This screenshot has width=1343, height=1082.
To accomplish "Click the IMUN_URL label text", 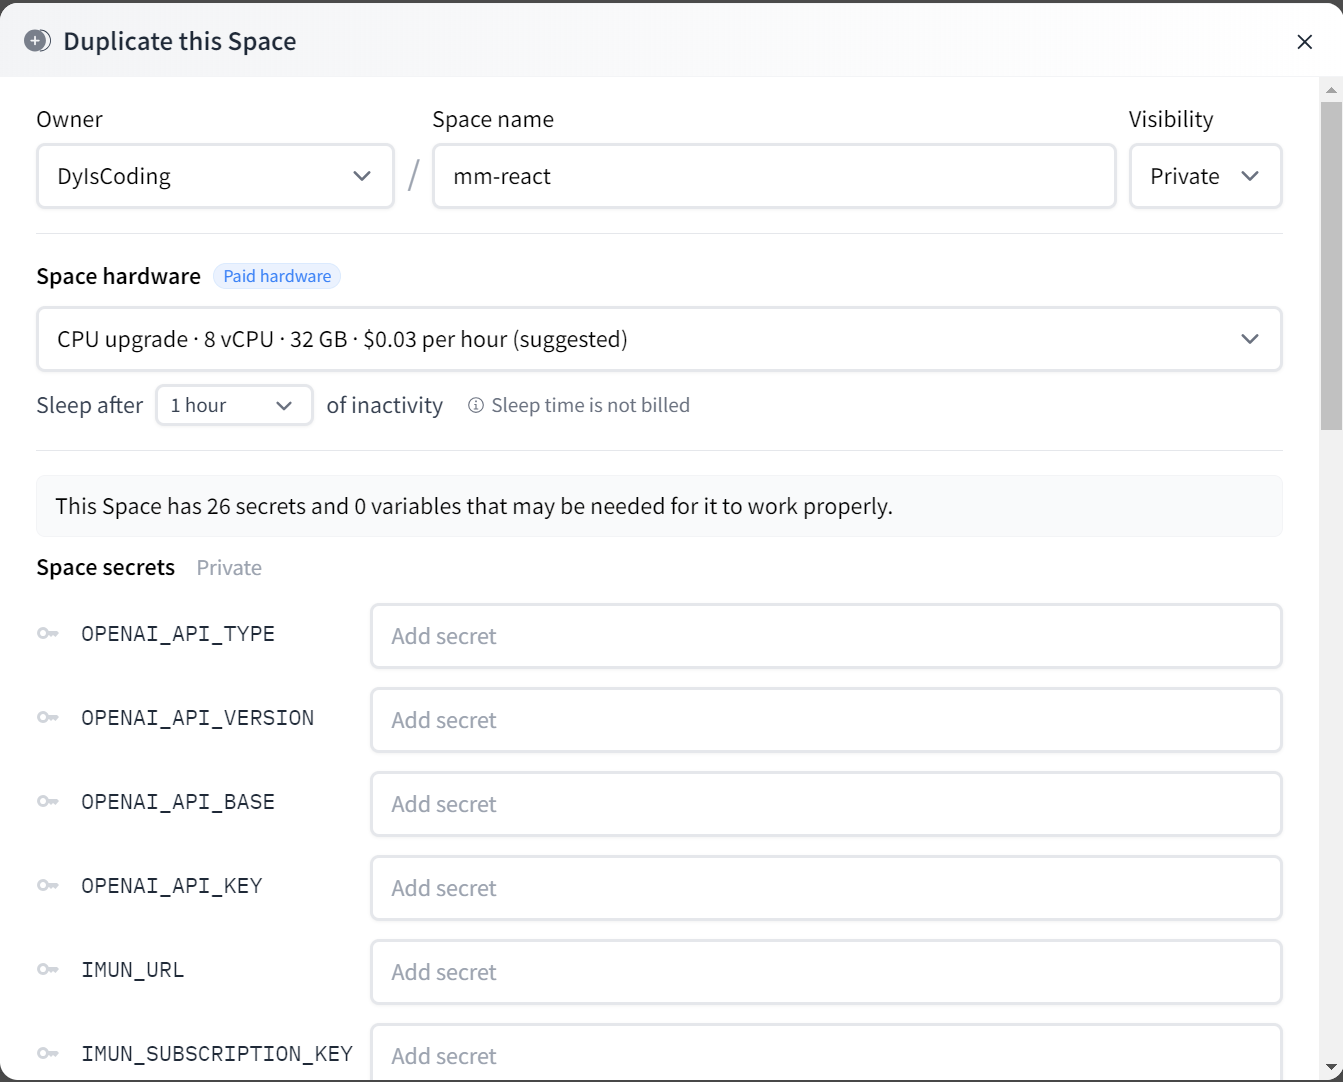I will pos(133,970).
